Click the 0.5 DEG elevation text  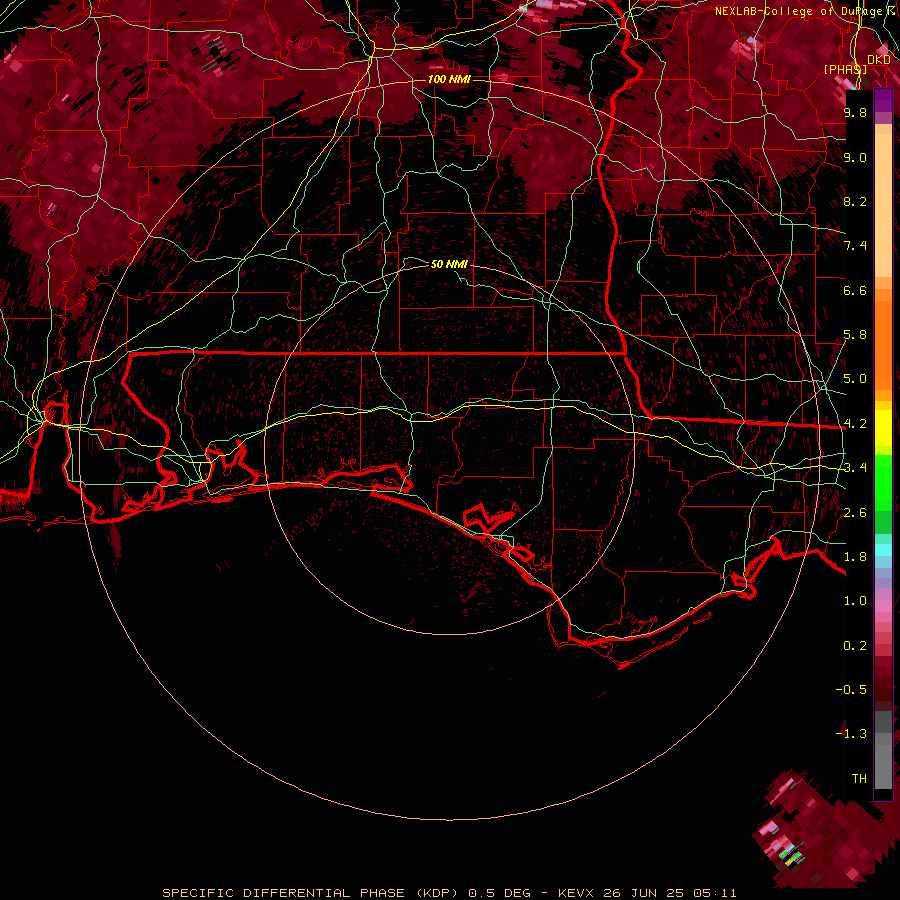click(x=499, y=893)
